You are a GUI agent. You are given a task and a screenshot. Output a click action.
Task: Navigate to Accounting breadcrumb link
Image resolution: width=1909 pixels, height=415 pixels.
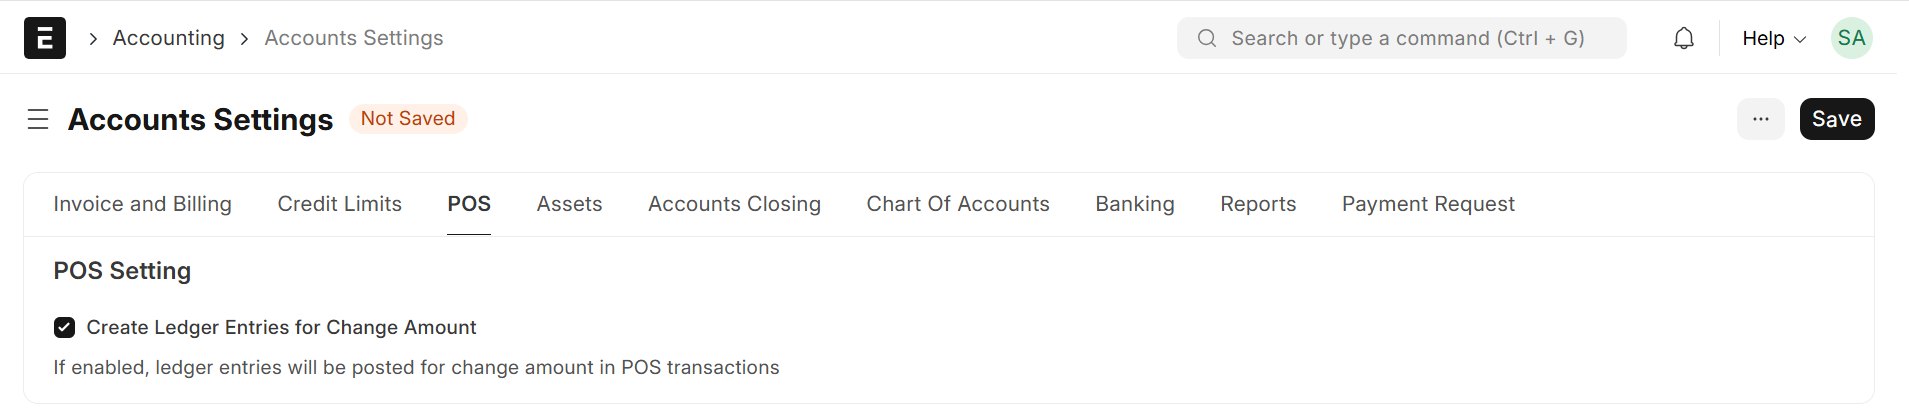point(169,38)
